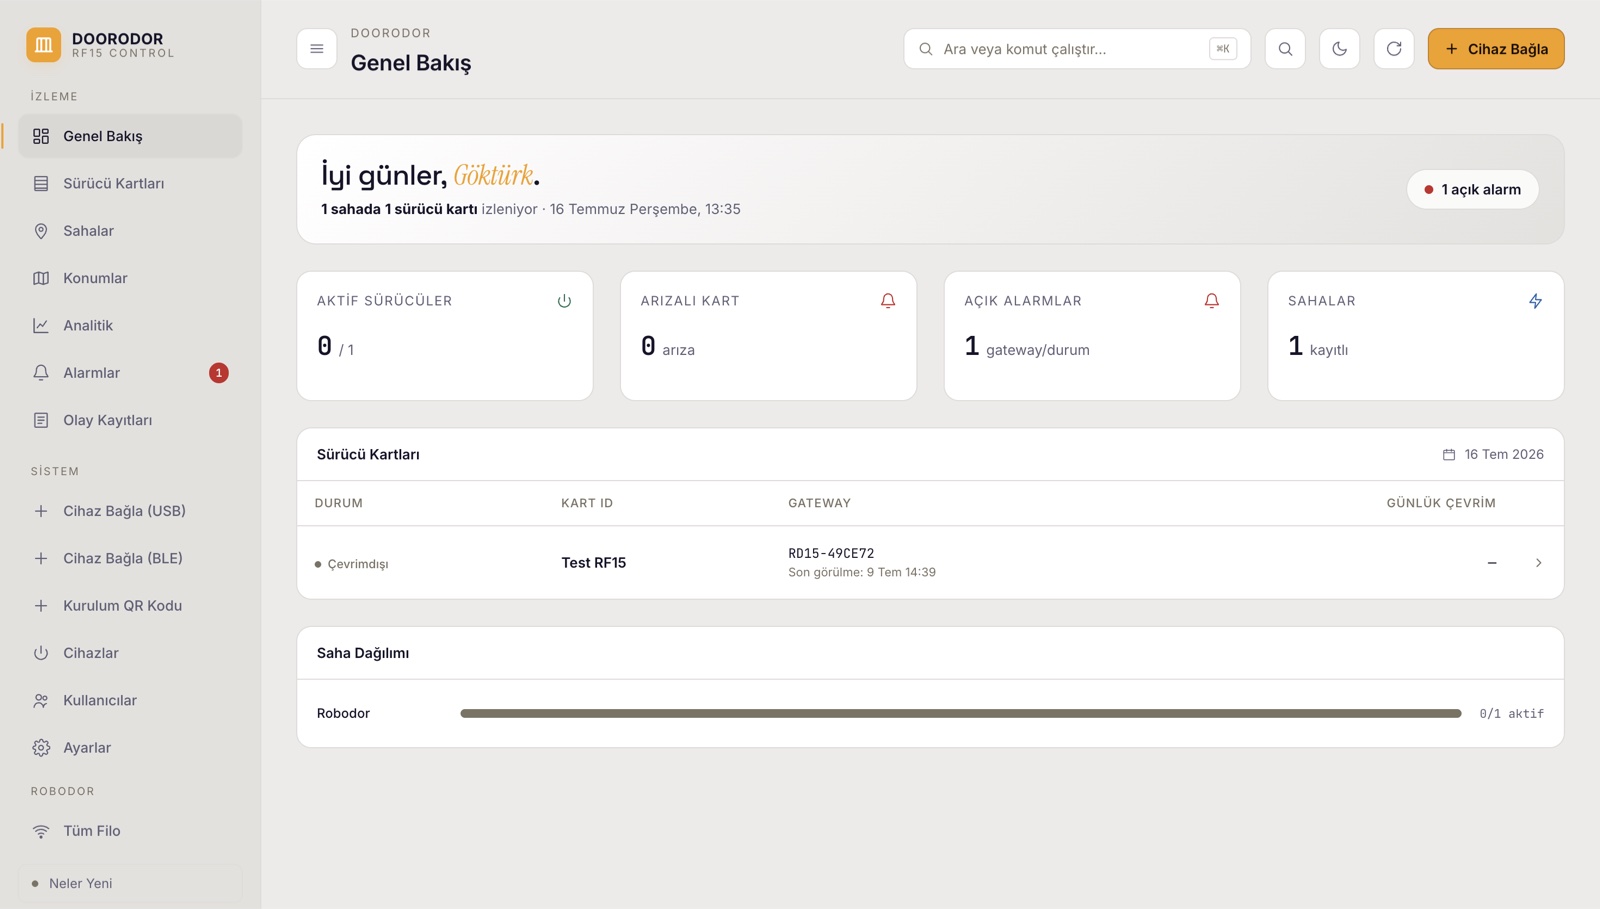Click the DOORODOR breadcrumb above heading
This screenshot has height=909, width=1600.
coord(391,33)
